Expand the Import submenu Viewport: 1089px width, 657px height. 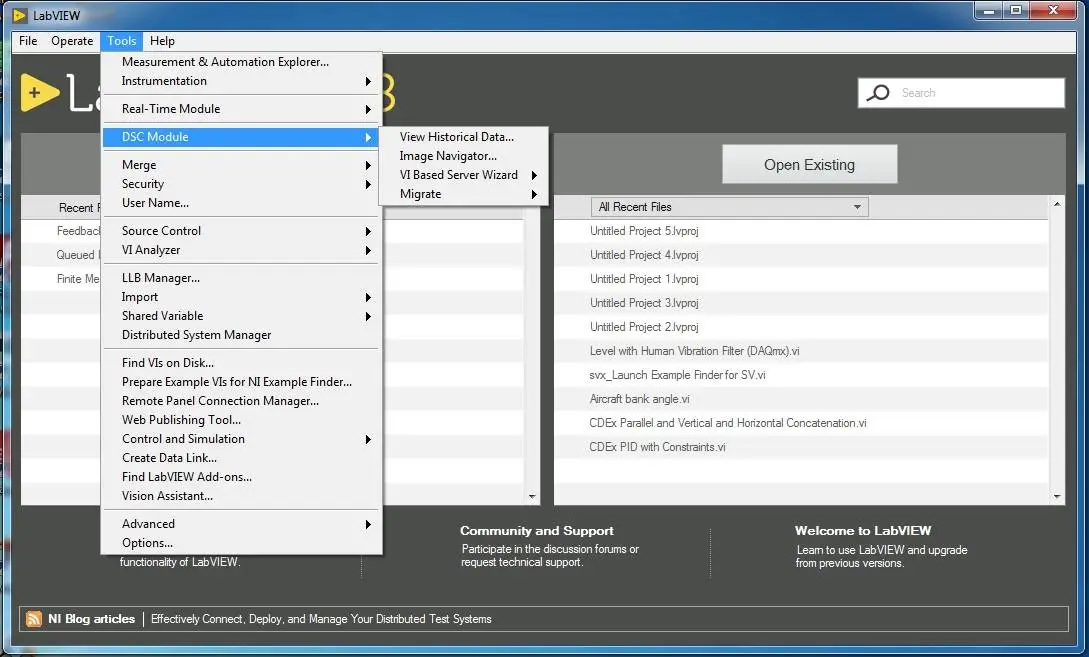coord(241,297)
